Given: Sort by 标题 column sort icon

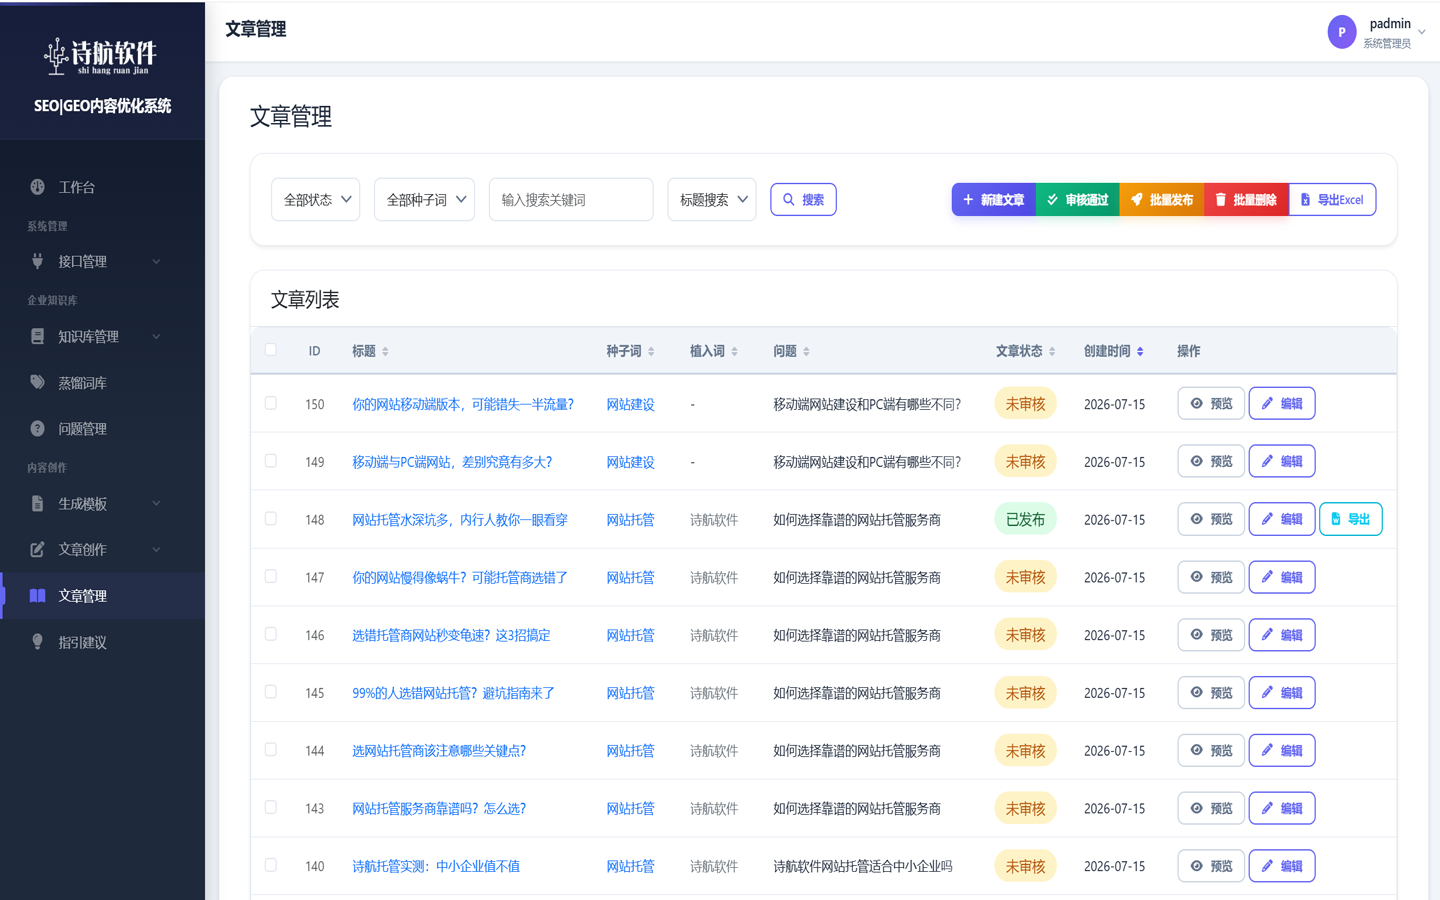Looking at the screenshot, I should [x=385, y=352].
